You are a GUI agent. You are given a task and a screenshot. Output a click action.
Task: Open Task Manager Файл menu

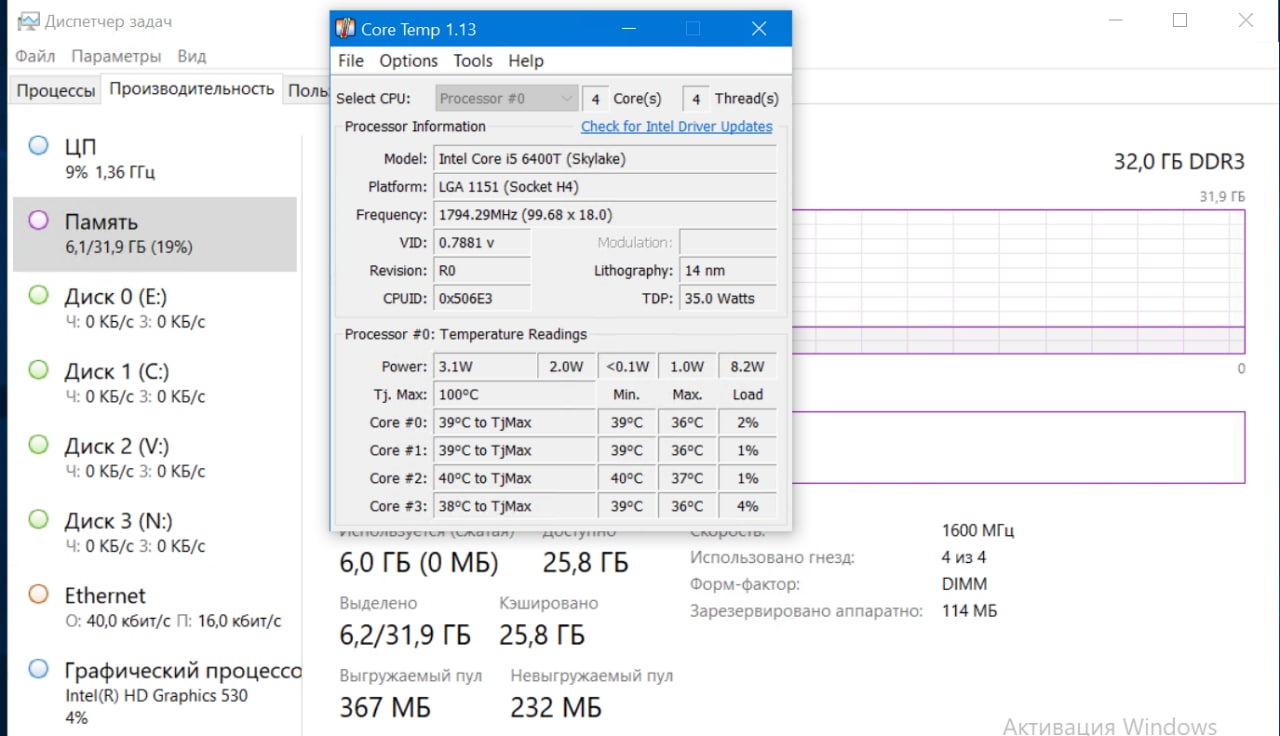click(x=35, y=57)
